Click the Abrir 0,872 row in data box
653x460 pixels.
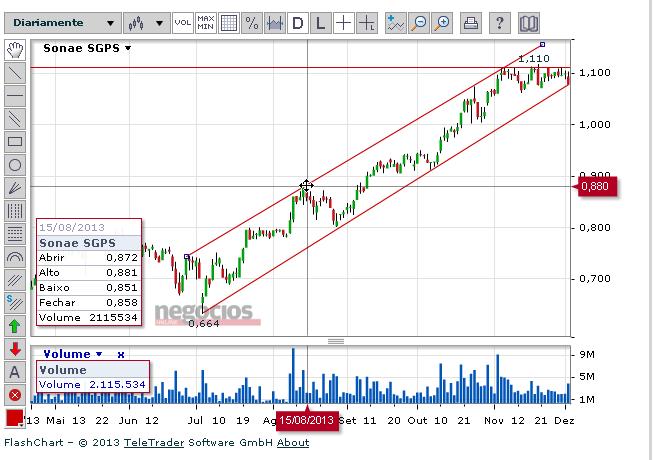[88, 258]
